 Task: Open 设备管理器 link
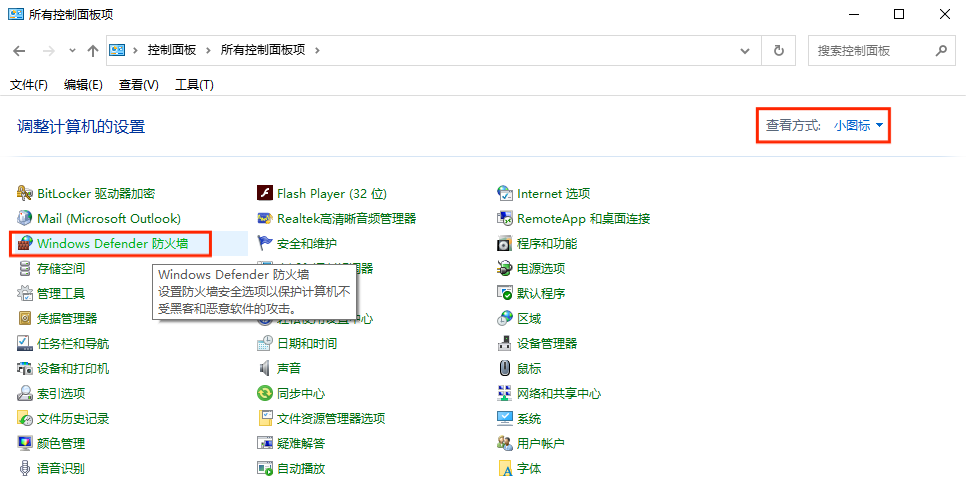(547, 343)
